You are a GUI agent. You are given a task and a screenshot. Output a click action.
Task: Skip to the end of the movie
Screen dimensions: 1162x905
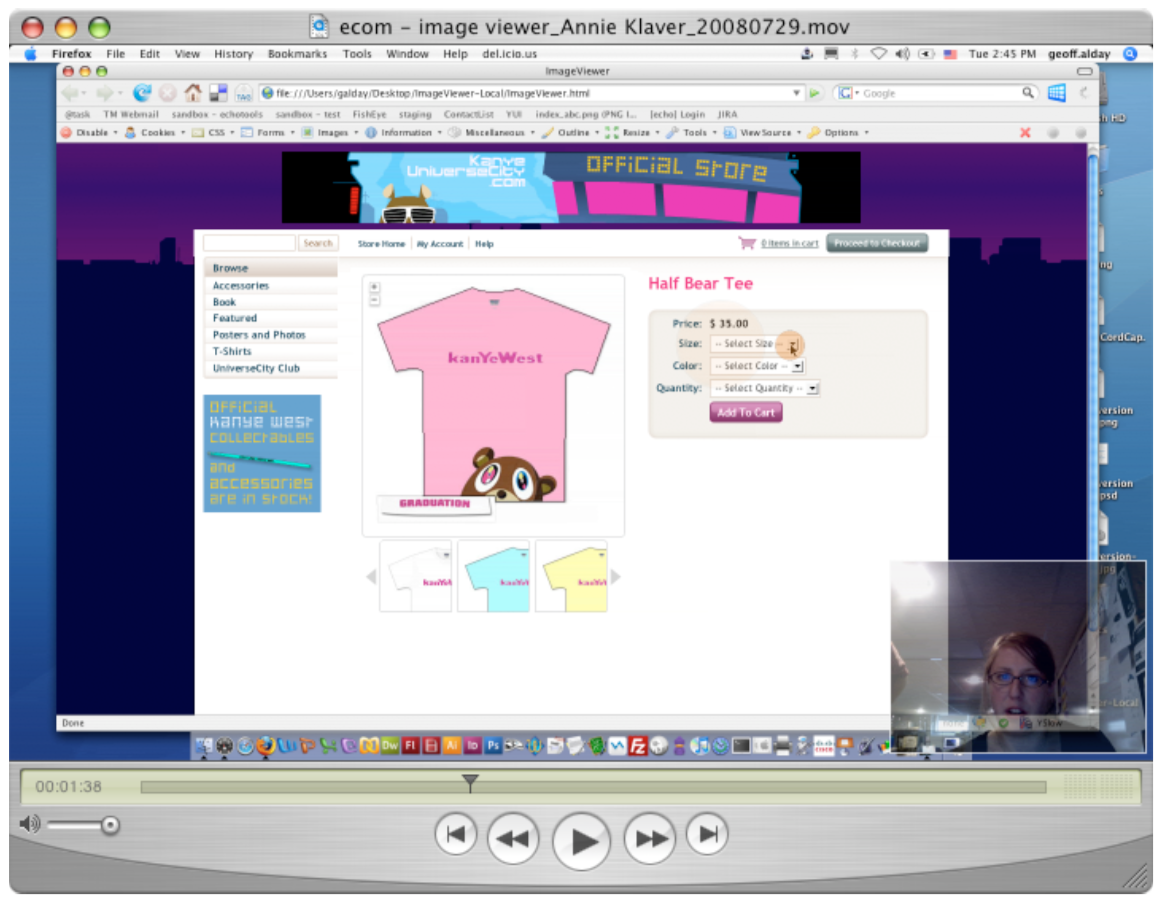pos(708,834)
